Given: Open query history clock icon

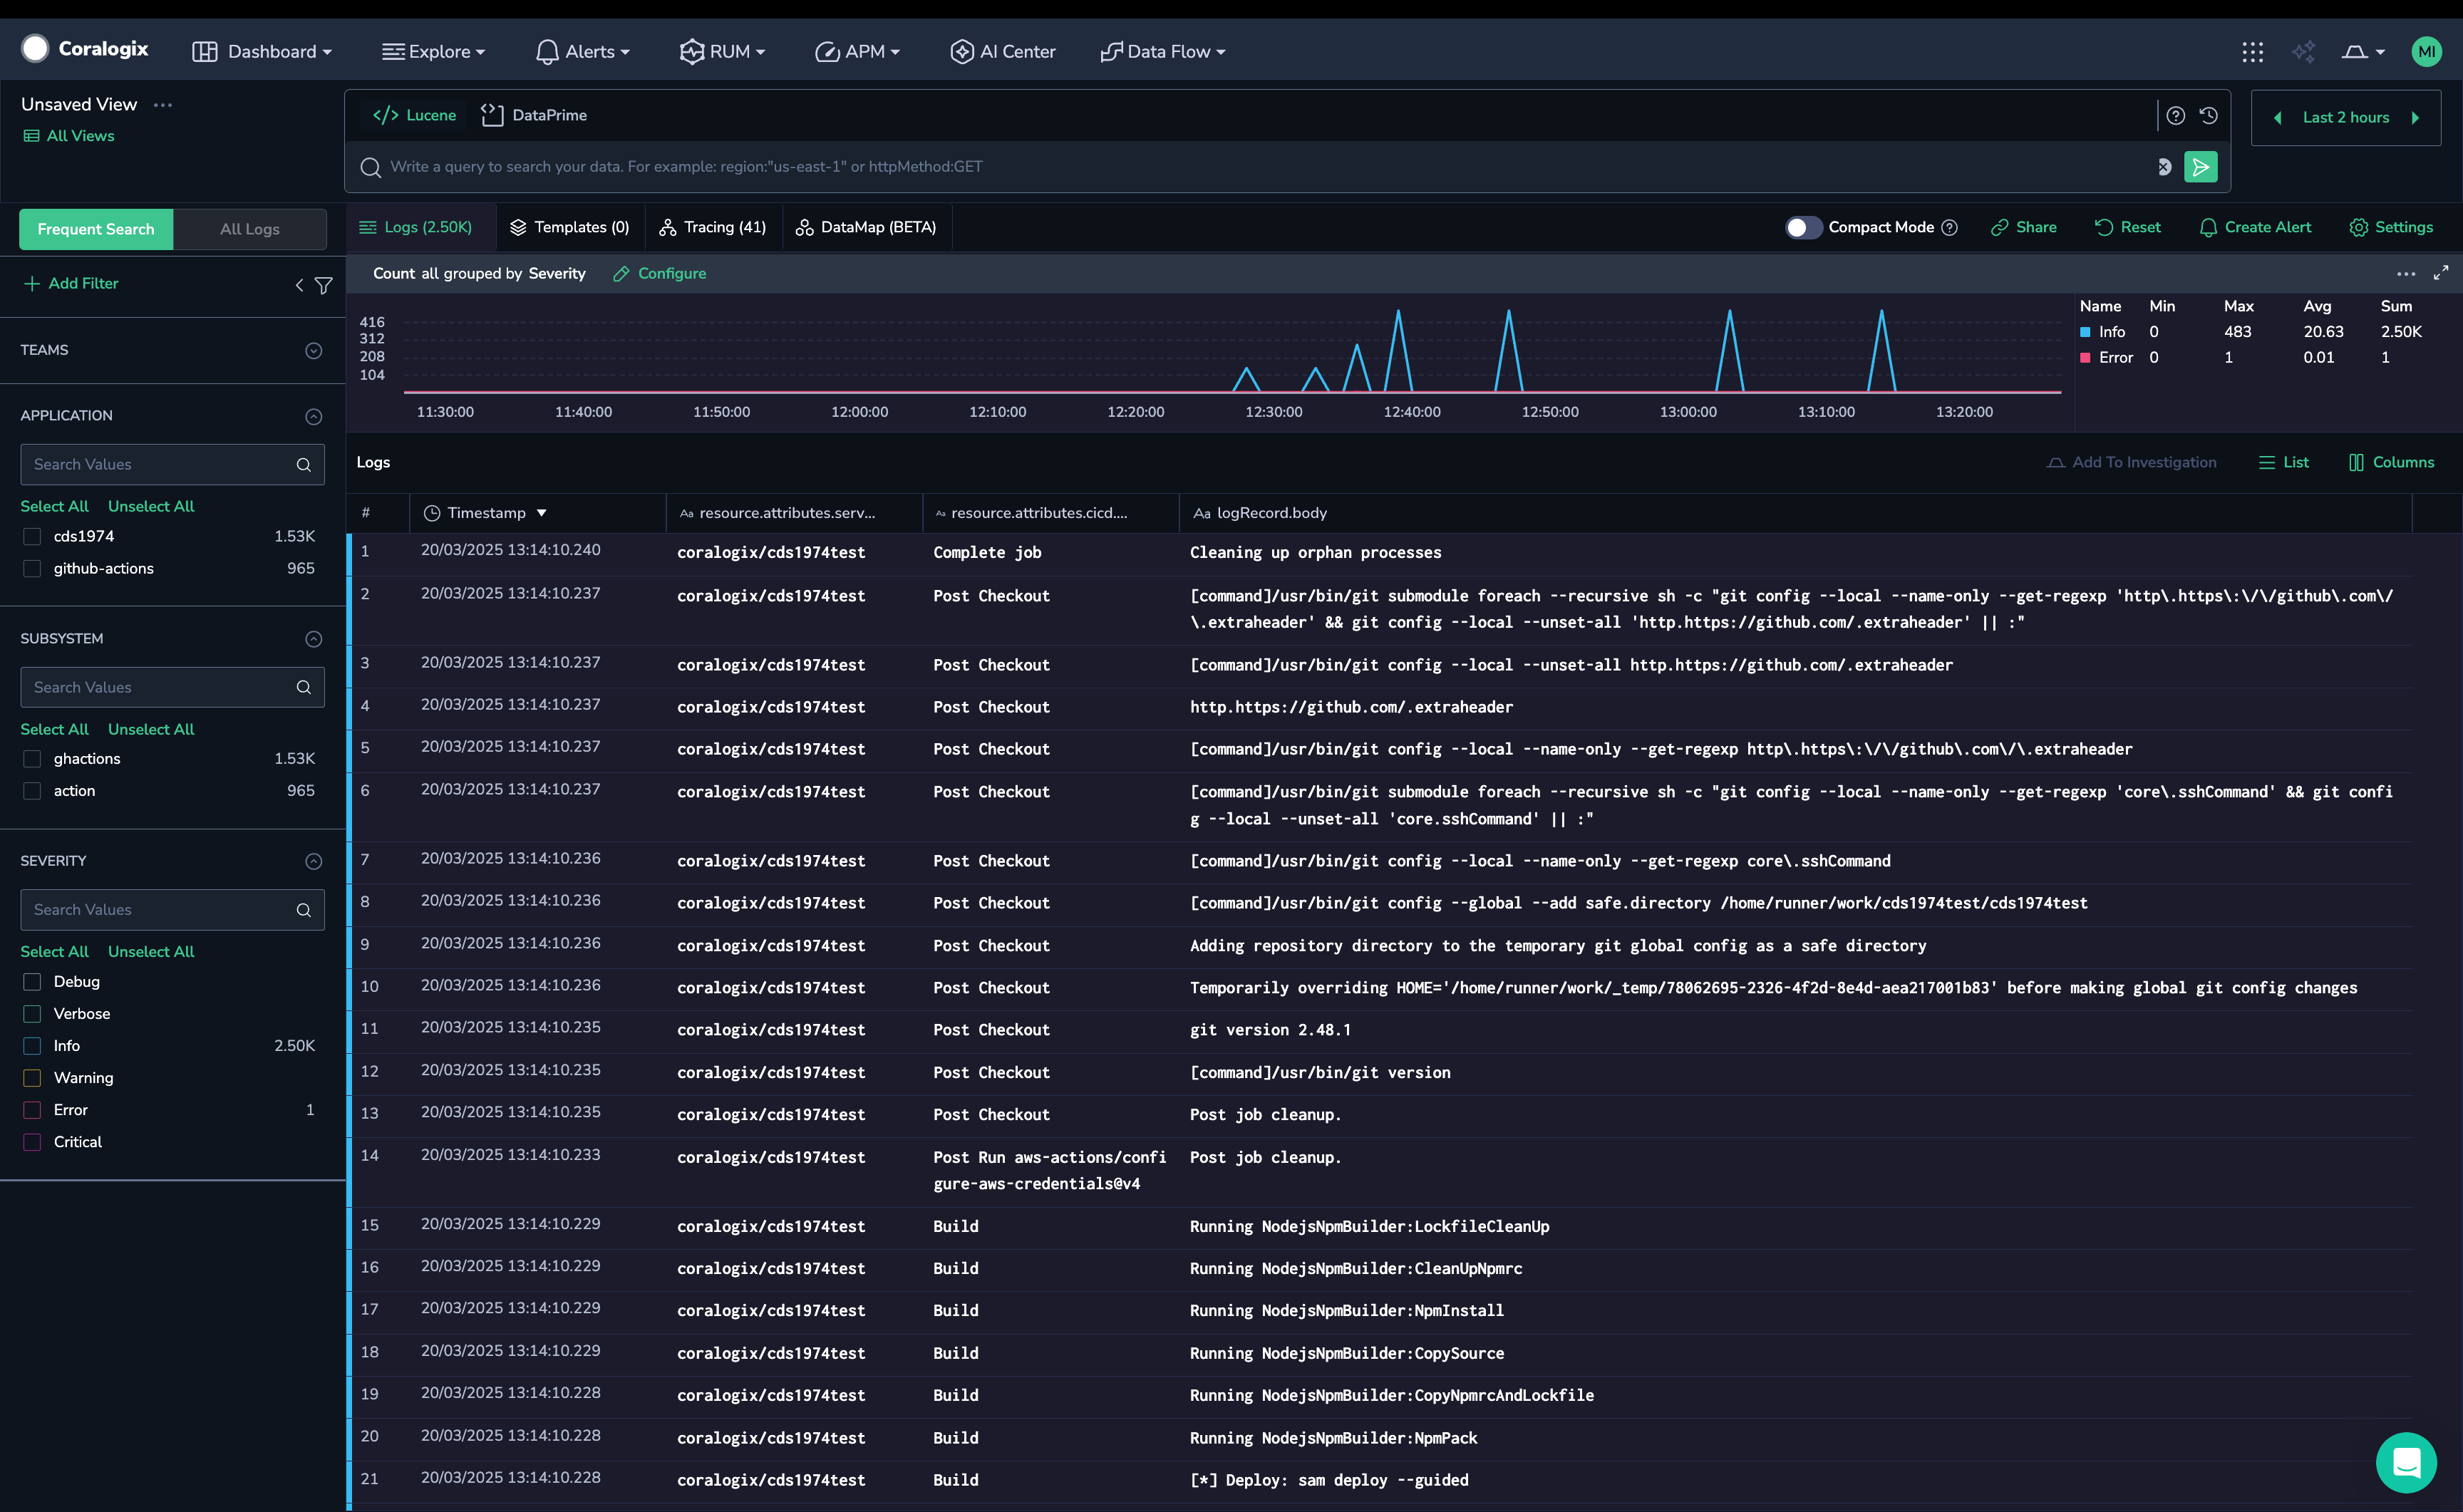Looking at the screenshot, I should [x=2209, y=116].
